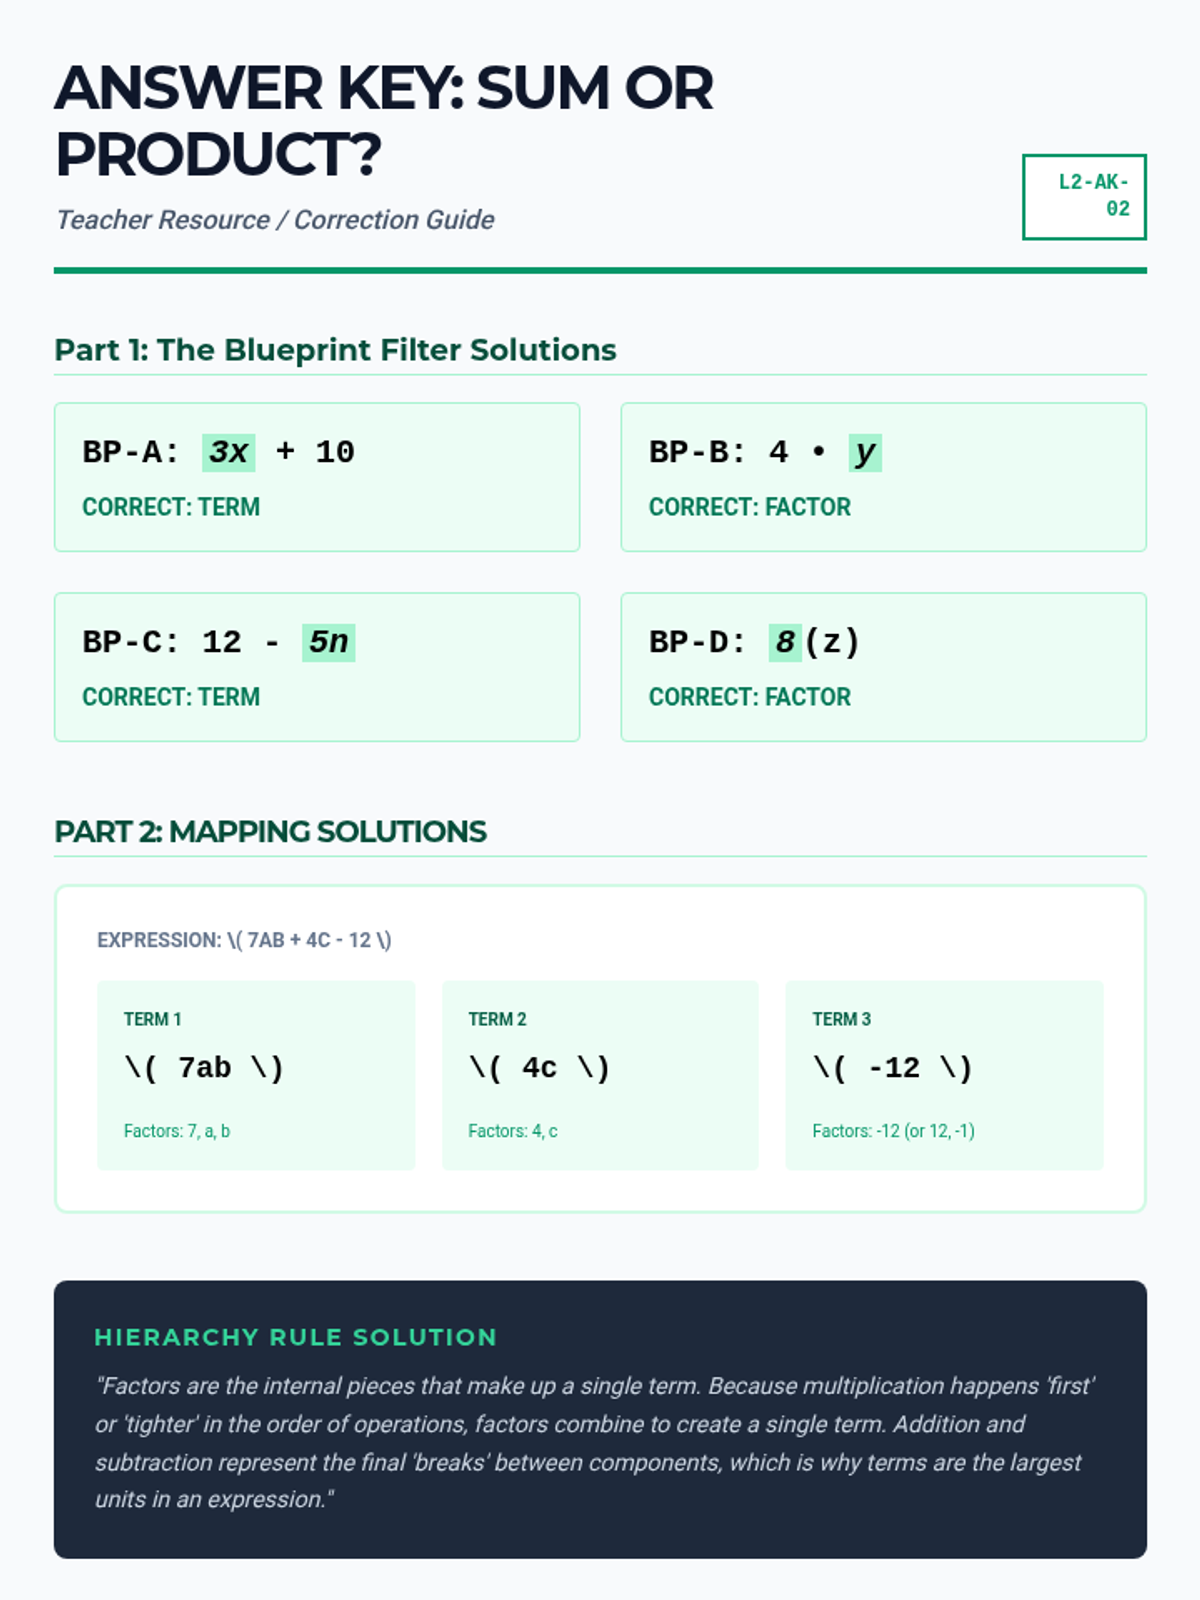Click the 'PART 2: MAPPING SOLUTIONS' heading
The image size is (1200, 1600).
point(270,831)
